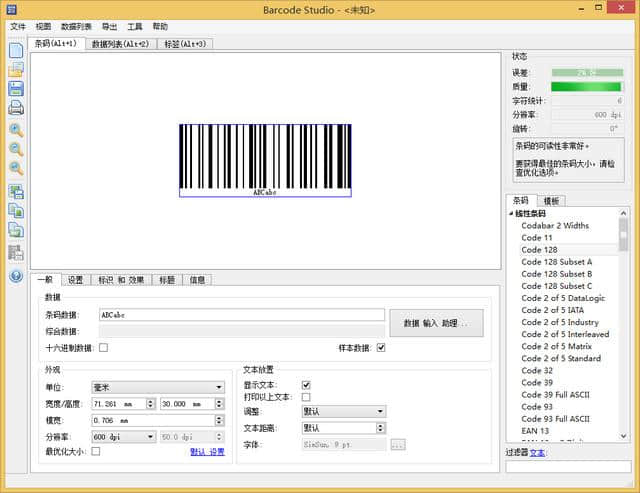Click the green 质量 quality bar

[586, 87]
